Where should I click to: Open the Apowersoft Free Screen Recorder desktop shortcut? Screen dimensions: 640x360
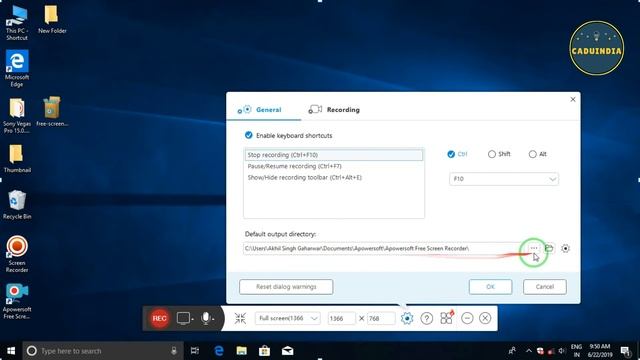(x=17, y=301)
